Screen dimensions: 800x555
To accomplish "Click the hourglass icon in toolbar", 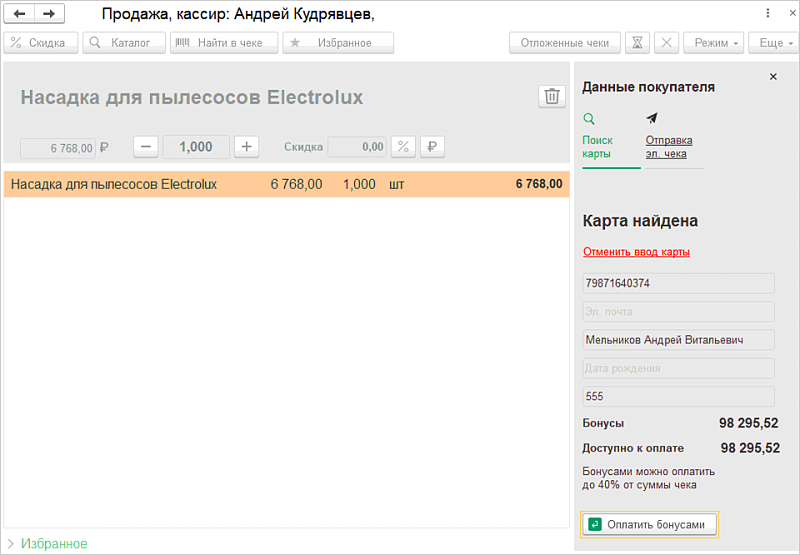I will click(x=637, y=43).
